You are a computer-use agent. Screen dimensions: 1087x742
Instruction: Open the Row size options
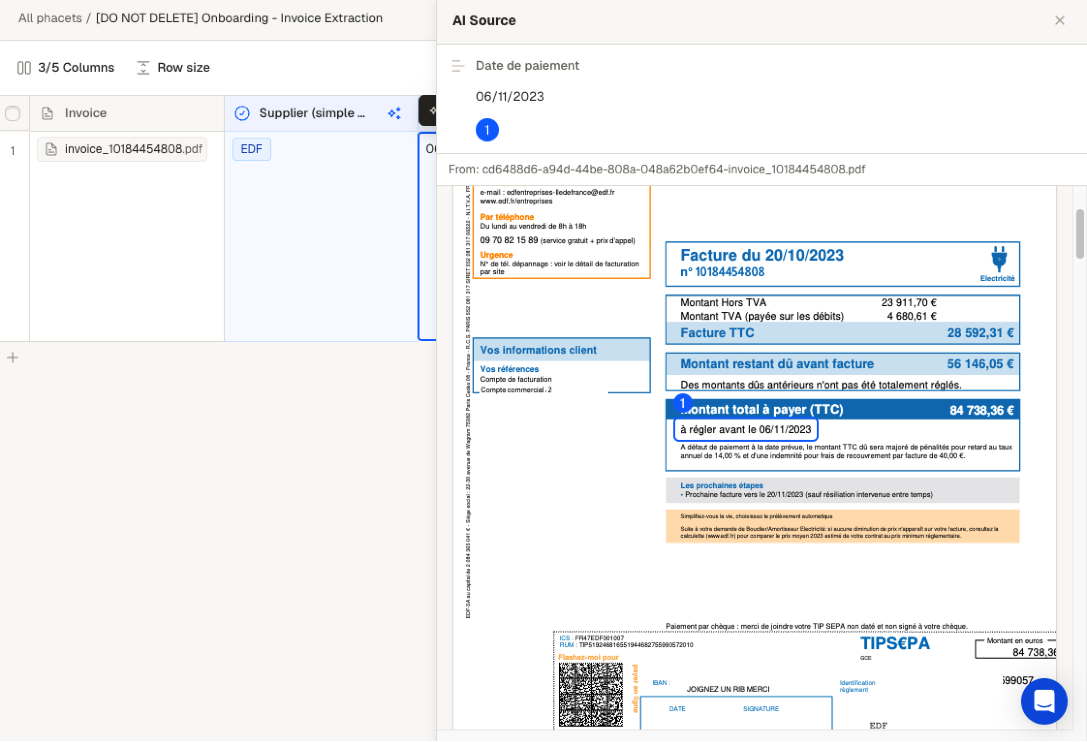(x=173, y=68)
